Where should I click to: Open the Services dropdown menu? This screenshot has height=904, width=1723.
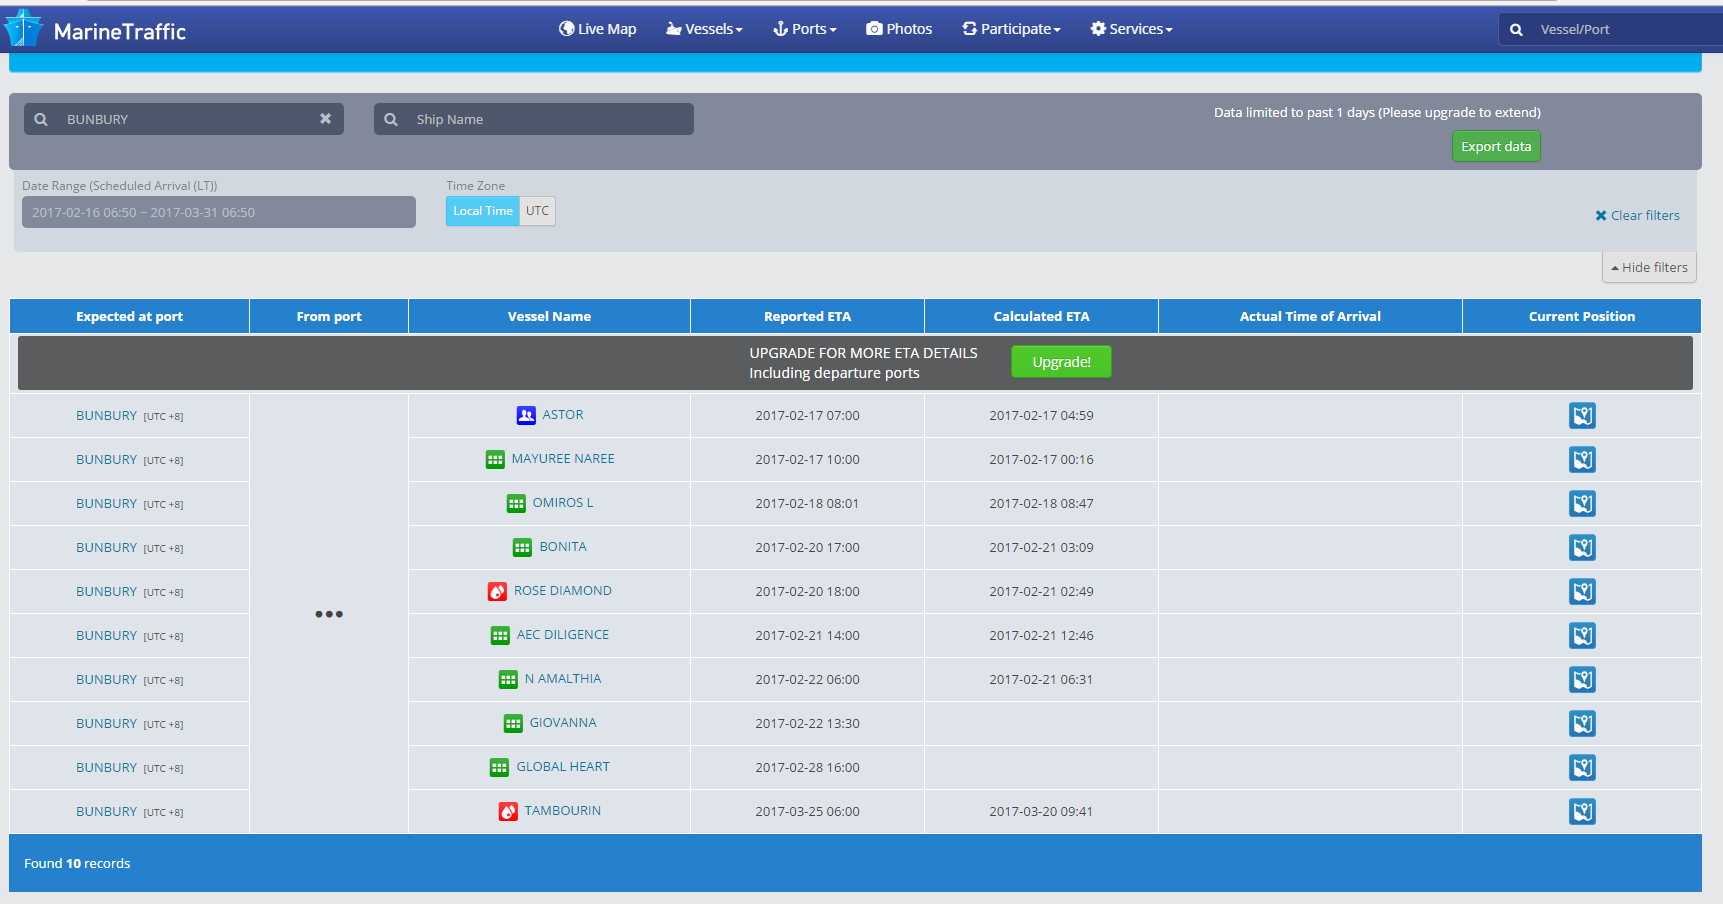click(x=1131, y=29)
